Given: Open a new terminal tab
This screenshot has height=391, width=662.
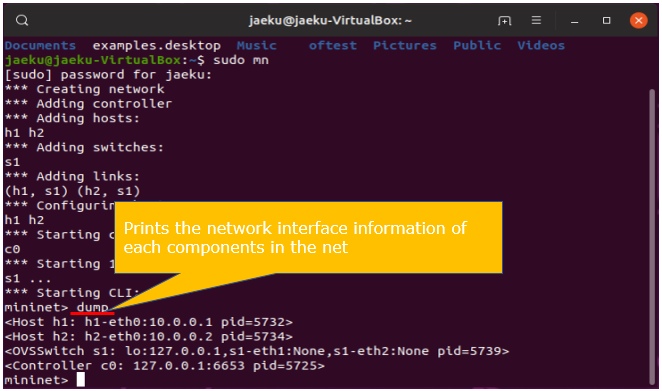Looking at the screenshot, I should (x=504, y=20).
